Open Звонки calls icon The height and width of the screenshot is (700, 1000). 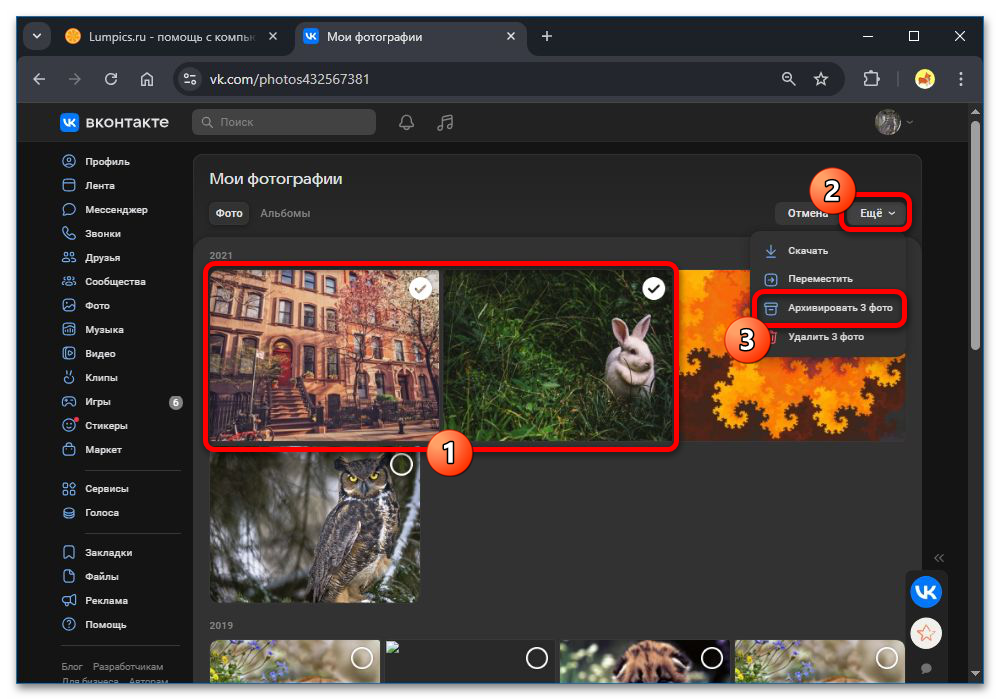(x=69, y=233)
